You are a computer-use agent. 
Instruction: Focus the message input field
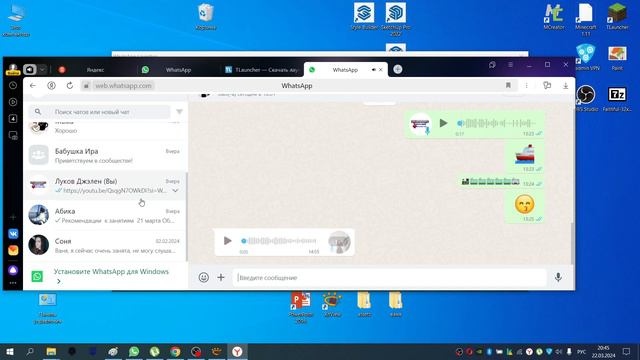click(x=390, y=278)
